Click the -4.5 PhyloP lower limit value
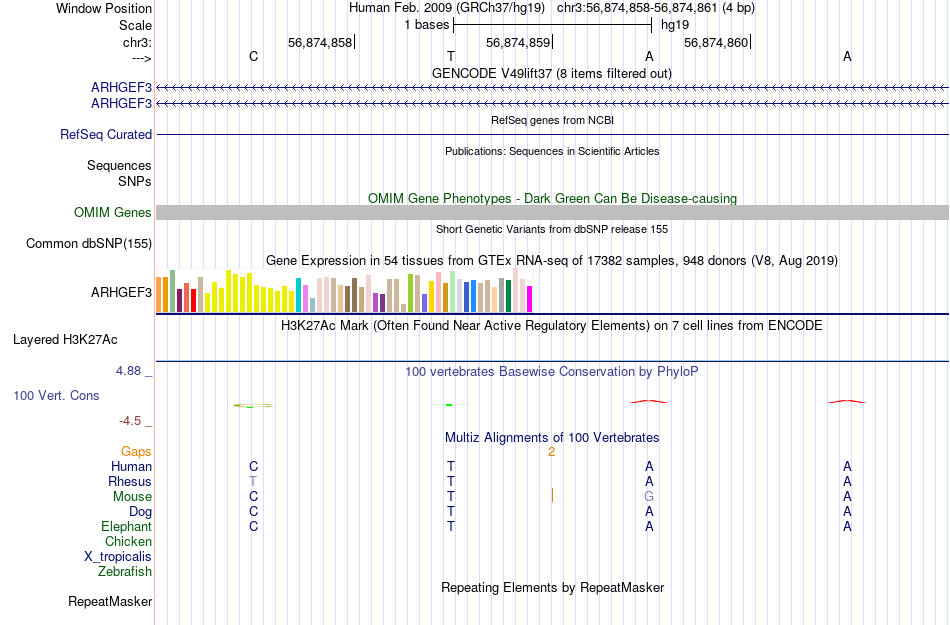 point(130,421)
